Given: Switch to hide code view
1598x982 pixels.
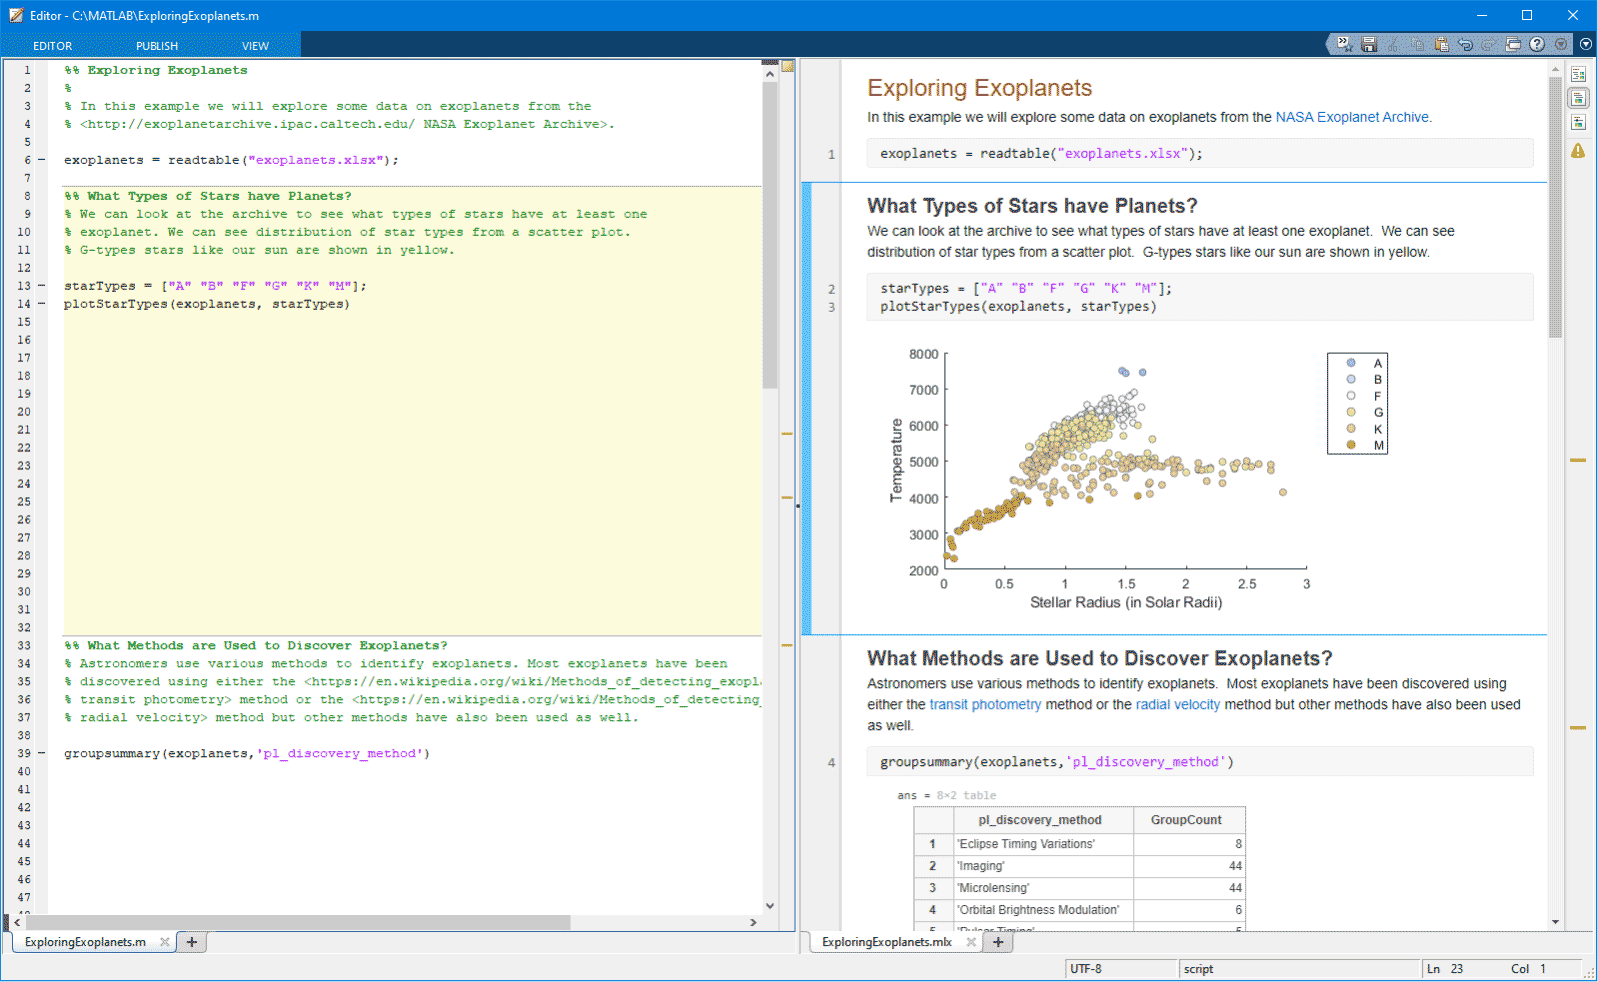Looking at the screenshot, I should tap(1578, 122).
